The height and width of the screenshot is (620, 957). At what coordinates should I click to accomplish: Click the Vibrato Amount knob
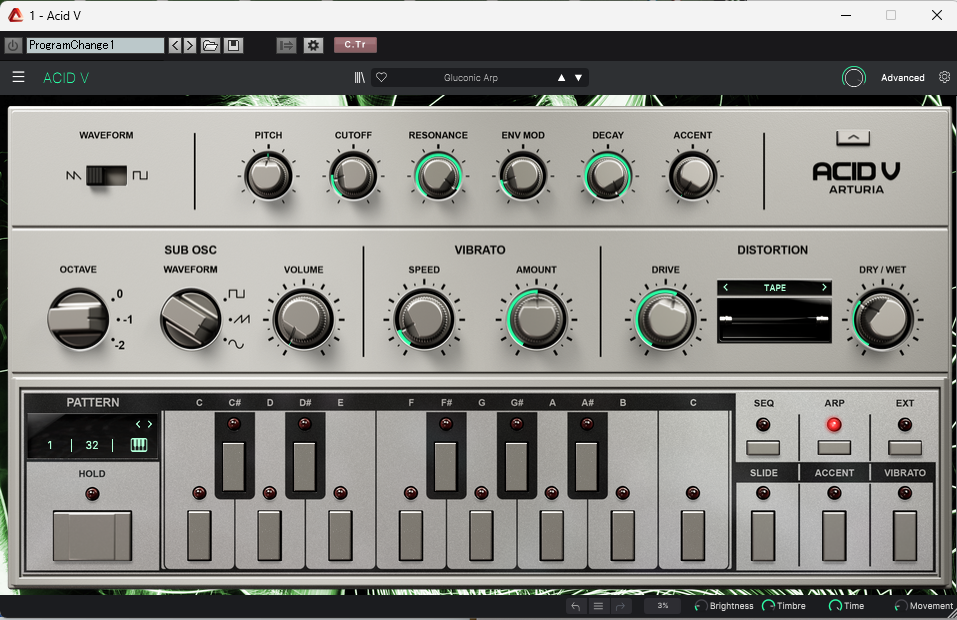(x=536, y=319)
